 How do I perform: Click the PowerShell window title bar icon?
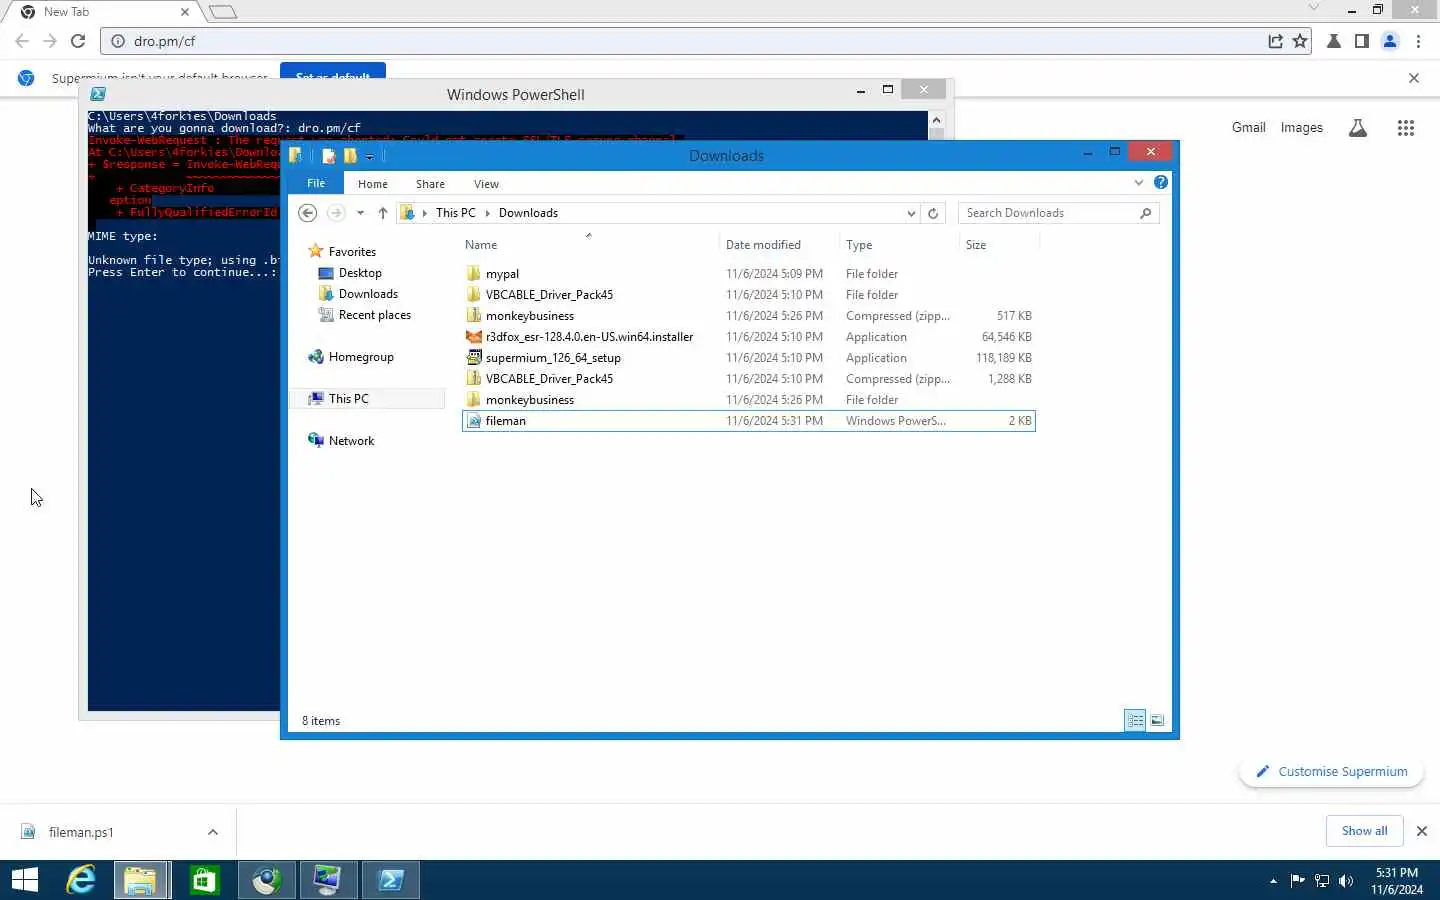coord(98,94)
